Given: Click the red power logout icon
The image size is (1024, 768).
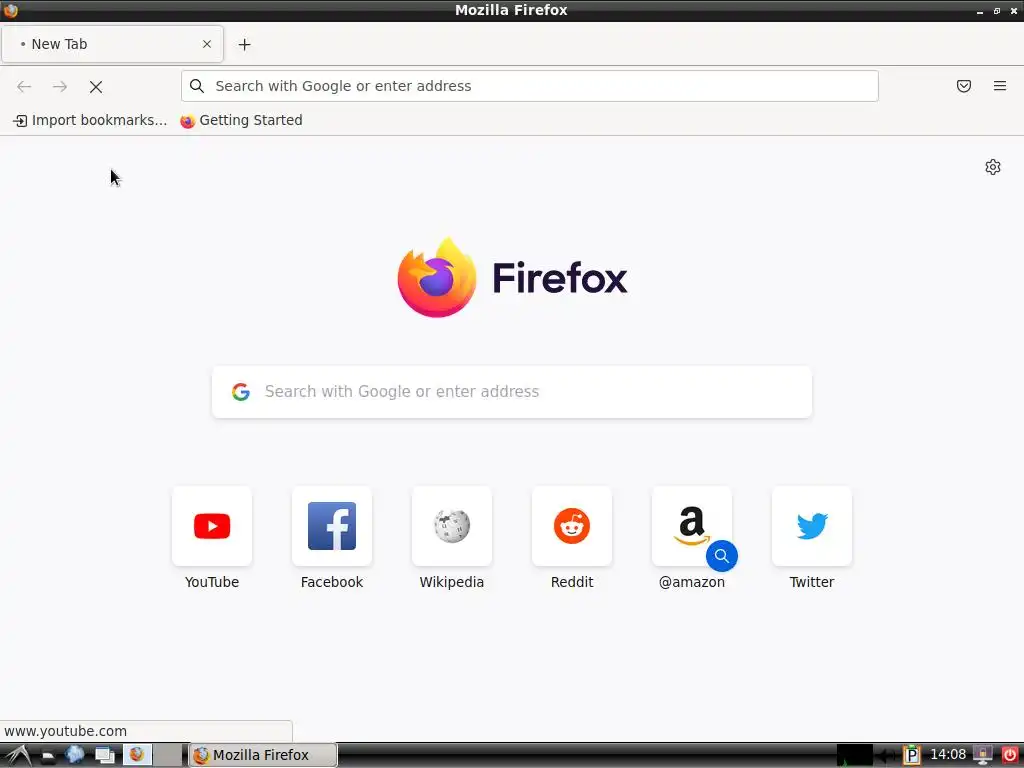Looking at the screenshot, I should [x=1009, y=755].
